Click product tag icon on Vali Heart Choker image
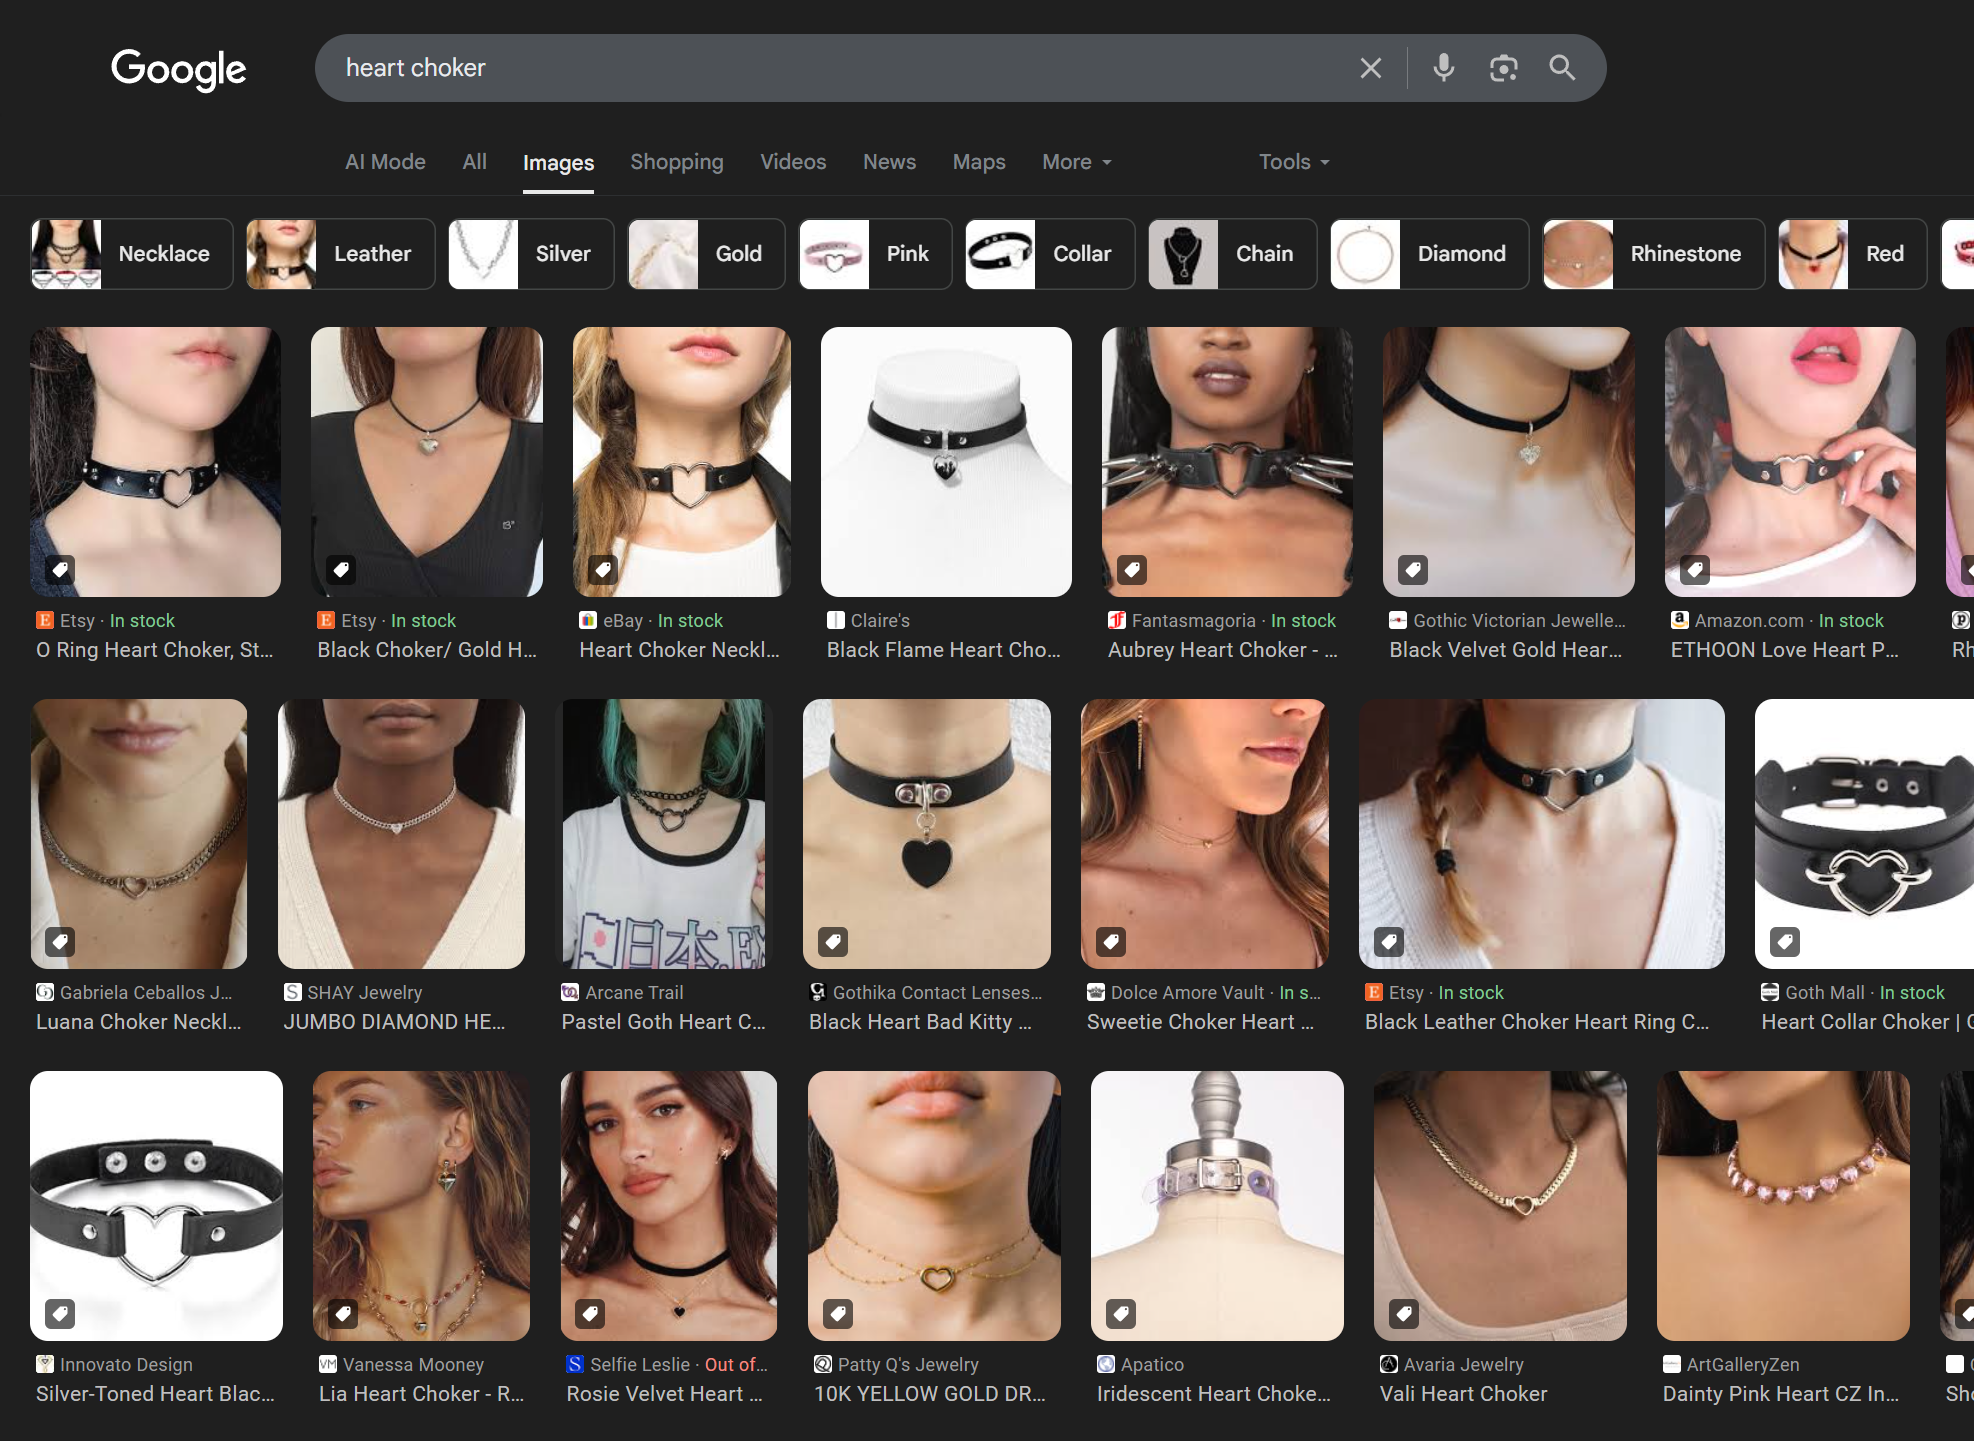 tap(1404, 1314)
